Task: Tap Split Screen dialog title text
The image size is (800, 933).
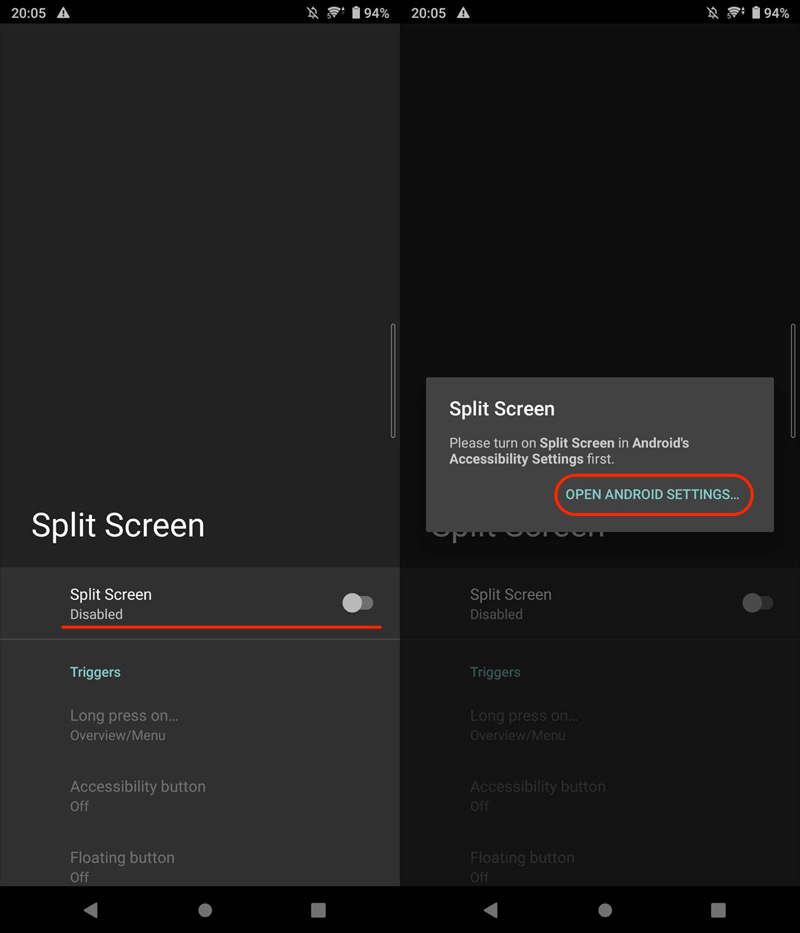Action: tap(502, 408)
